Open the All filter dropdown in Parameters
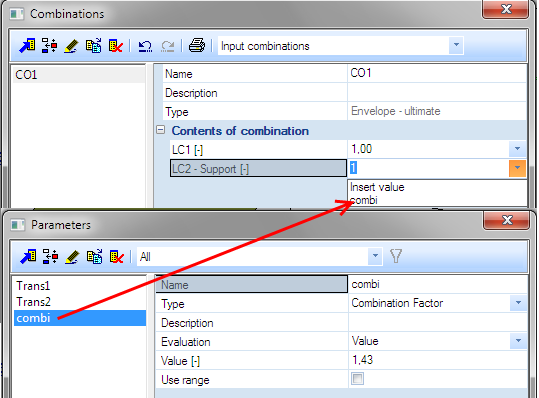This screenshot has height=398, width=539. 375,256
